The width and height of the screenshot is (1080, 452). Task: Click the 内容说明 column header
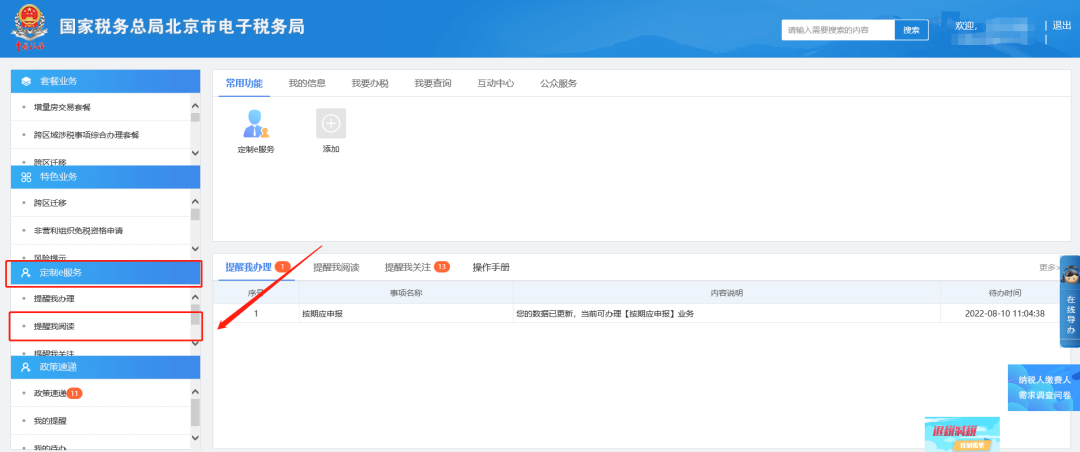coord(727,293)
